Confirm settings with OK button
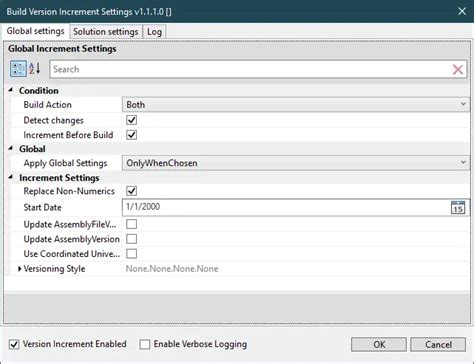Image resolution: width=474 pixels, height=364 pixels. 379,344
